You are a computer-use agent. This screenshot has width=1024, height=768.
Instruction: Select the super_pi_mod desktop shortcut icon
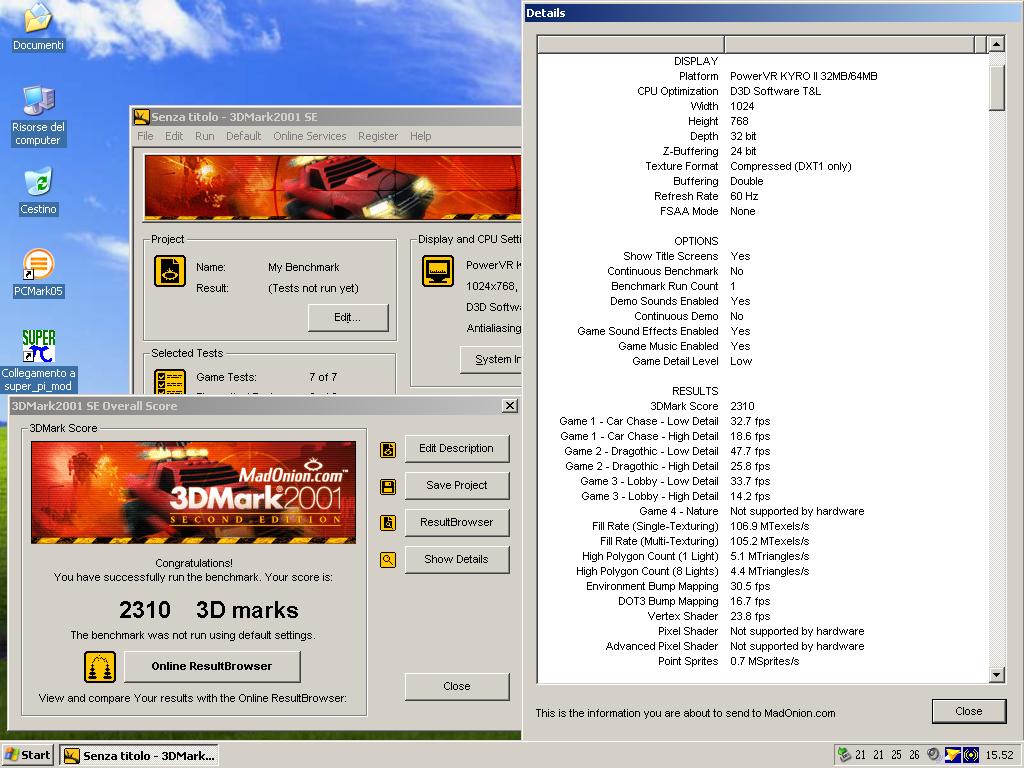39,345
